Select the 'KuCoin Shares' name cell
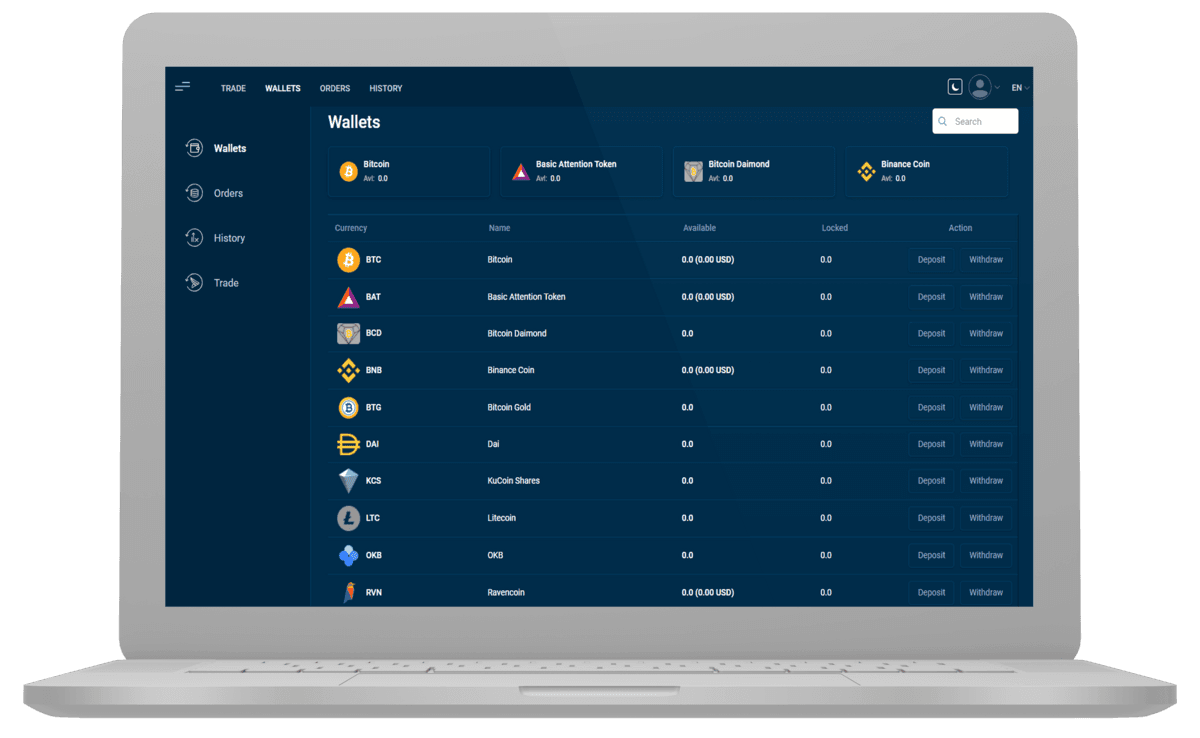Image resolution: width=1200 pixels, height=738 pixels. click(513, 481)
